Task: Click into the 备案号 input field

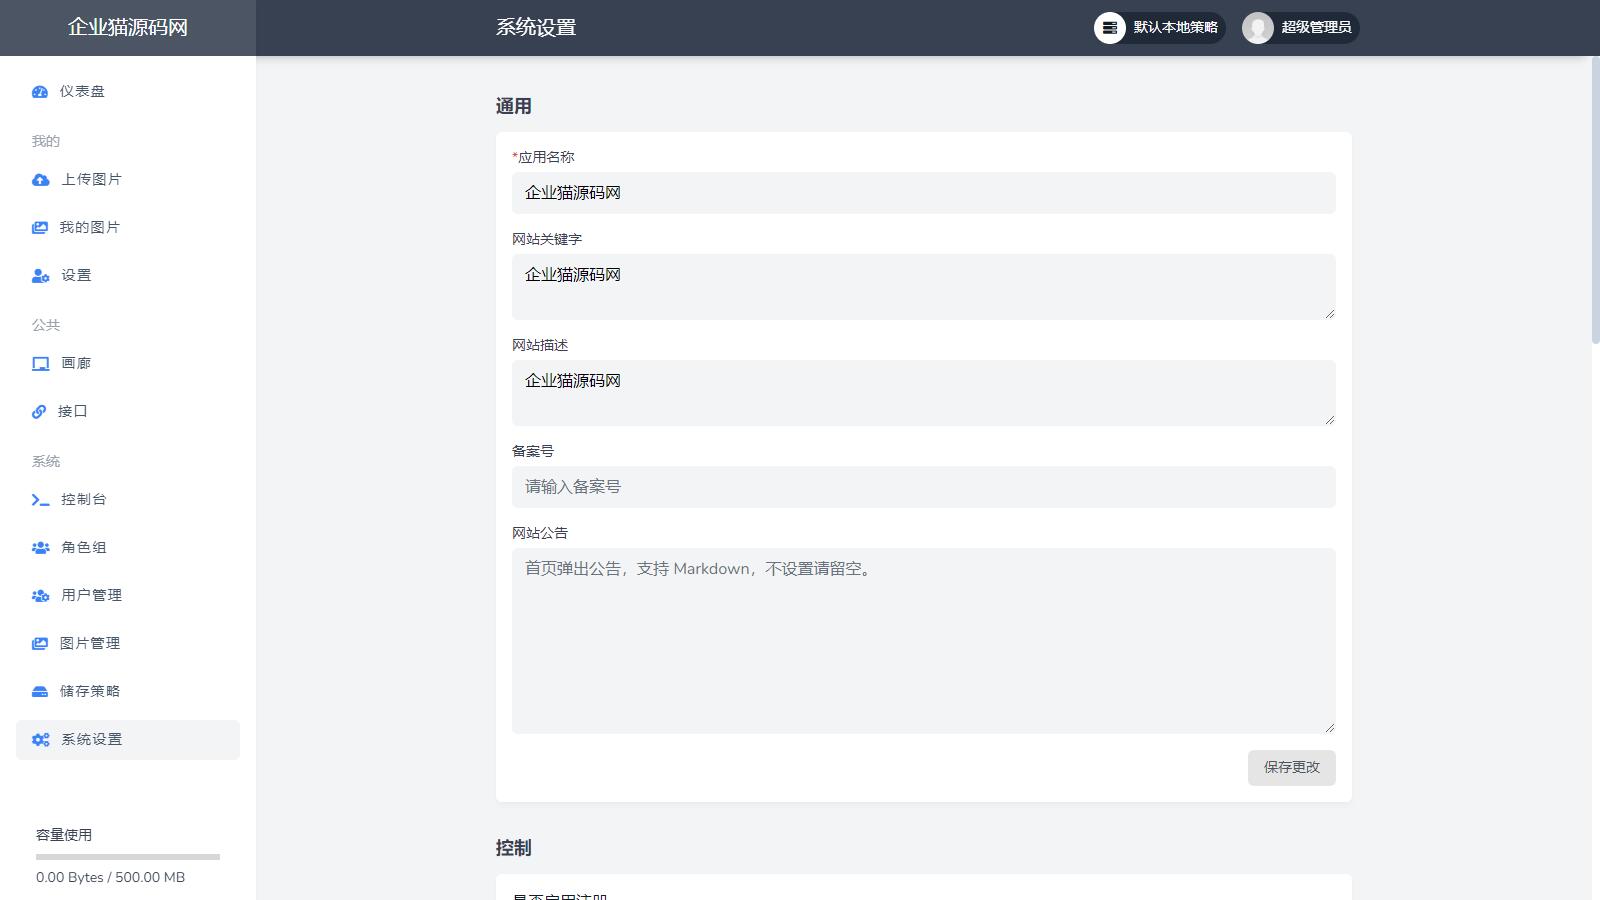Action: (923, 487)
